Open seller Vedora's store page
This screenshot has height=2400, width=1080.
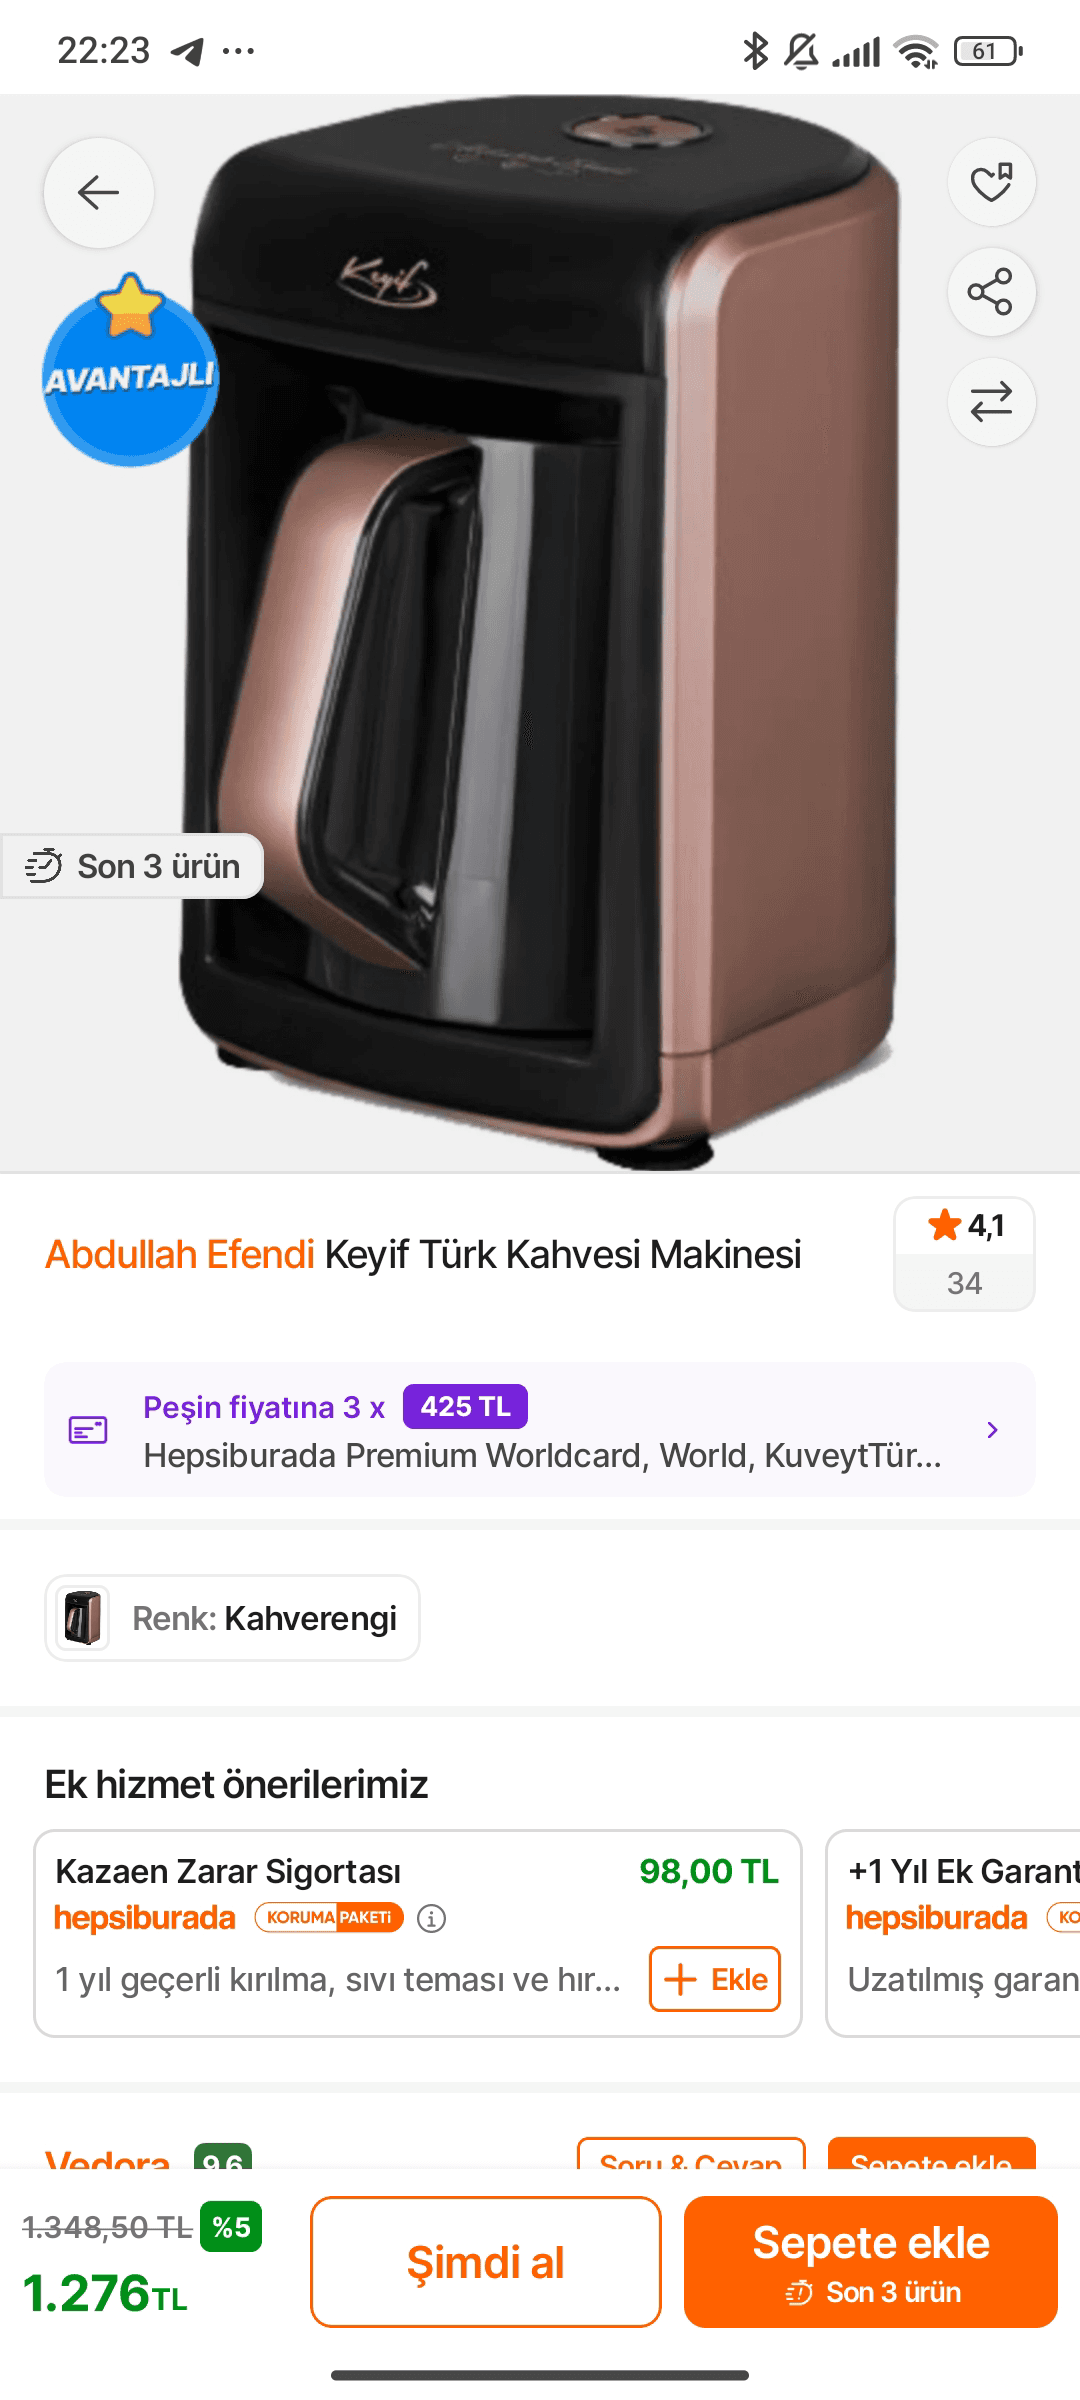coord(105,2159)
